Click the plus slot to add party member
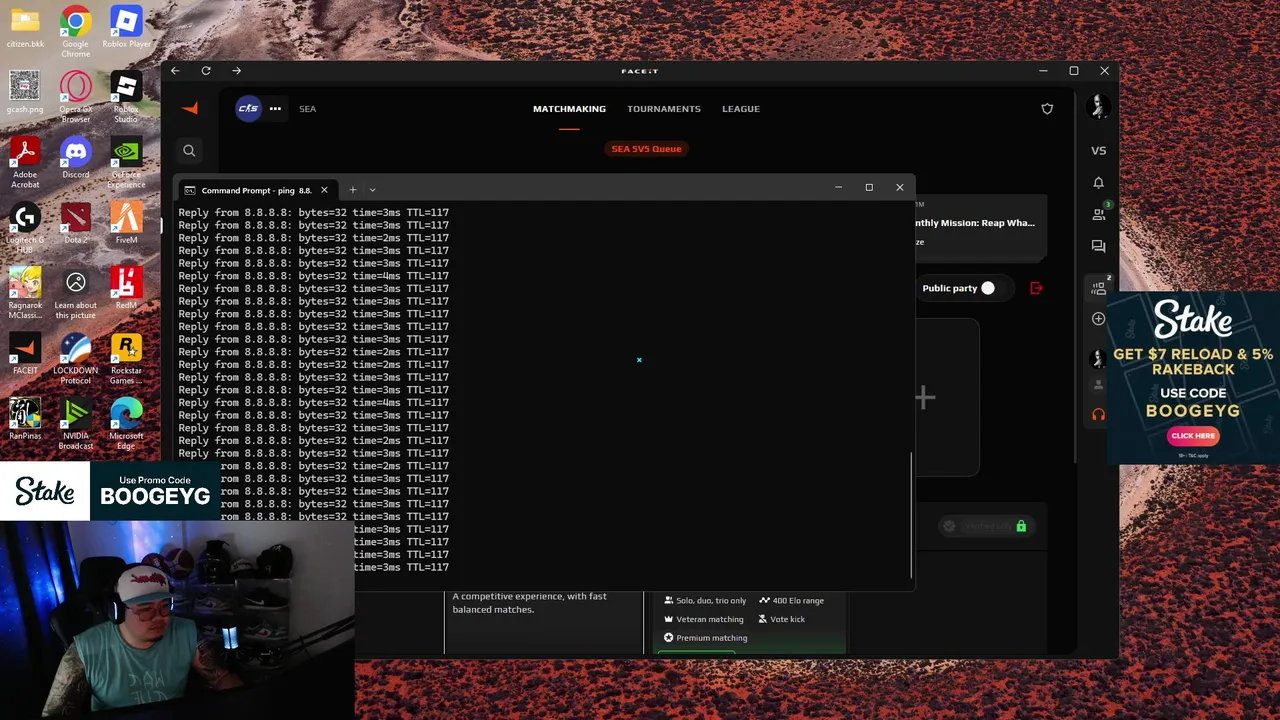Screen dimensions: 1280x720 pyautogui.click(x=925, y=398)
